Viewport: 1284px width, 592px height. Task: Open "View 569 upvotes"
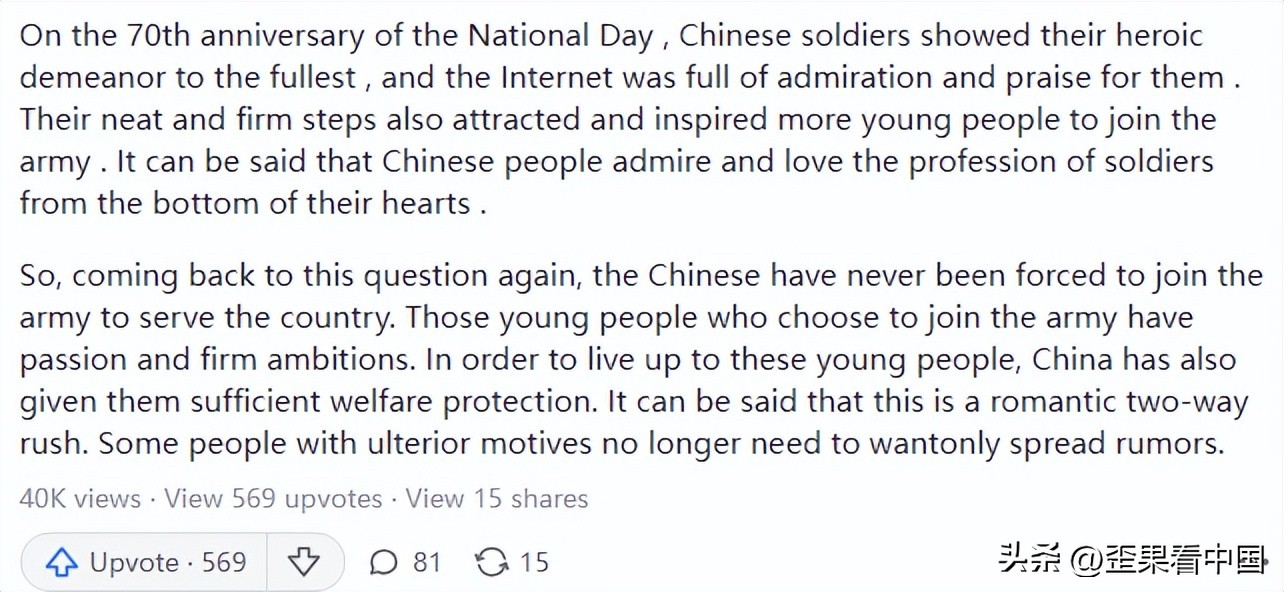point(269,498)
